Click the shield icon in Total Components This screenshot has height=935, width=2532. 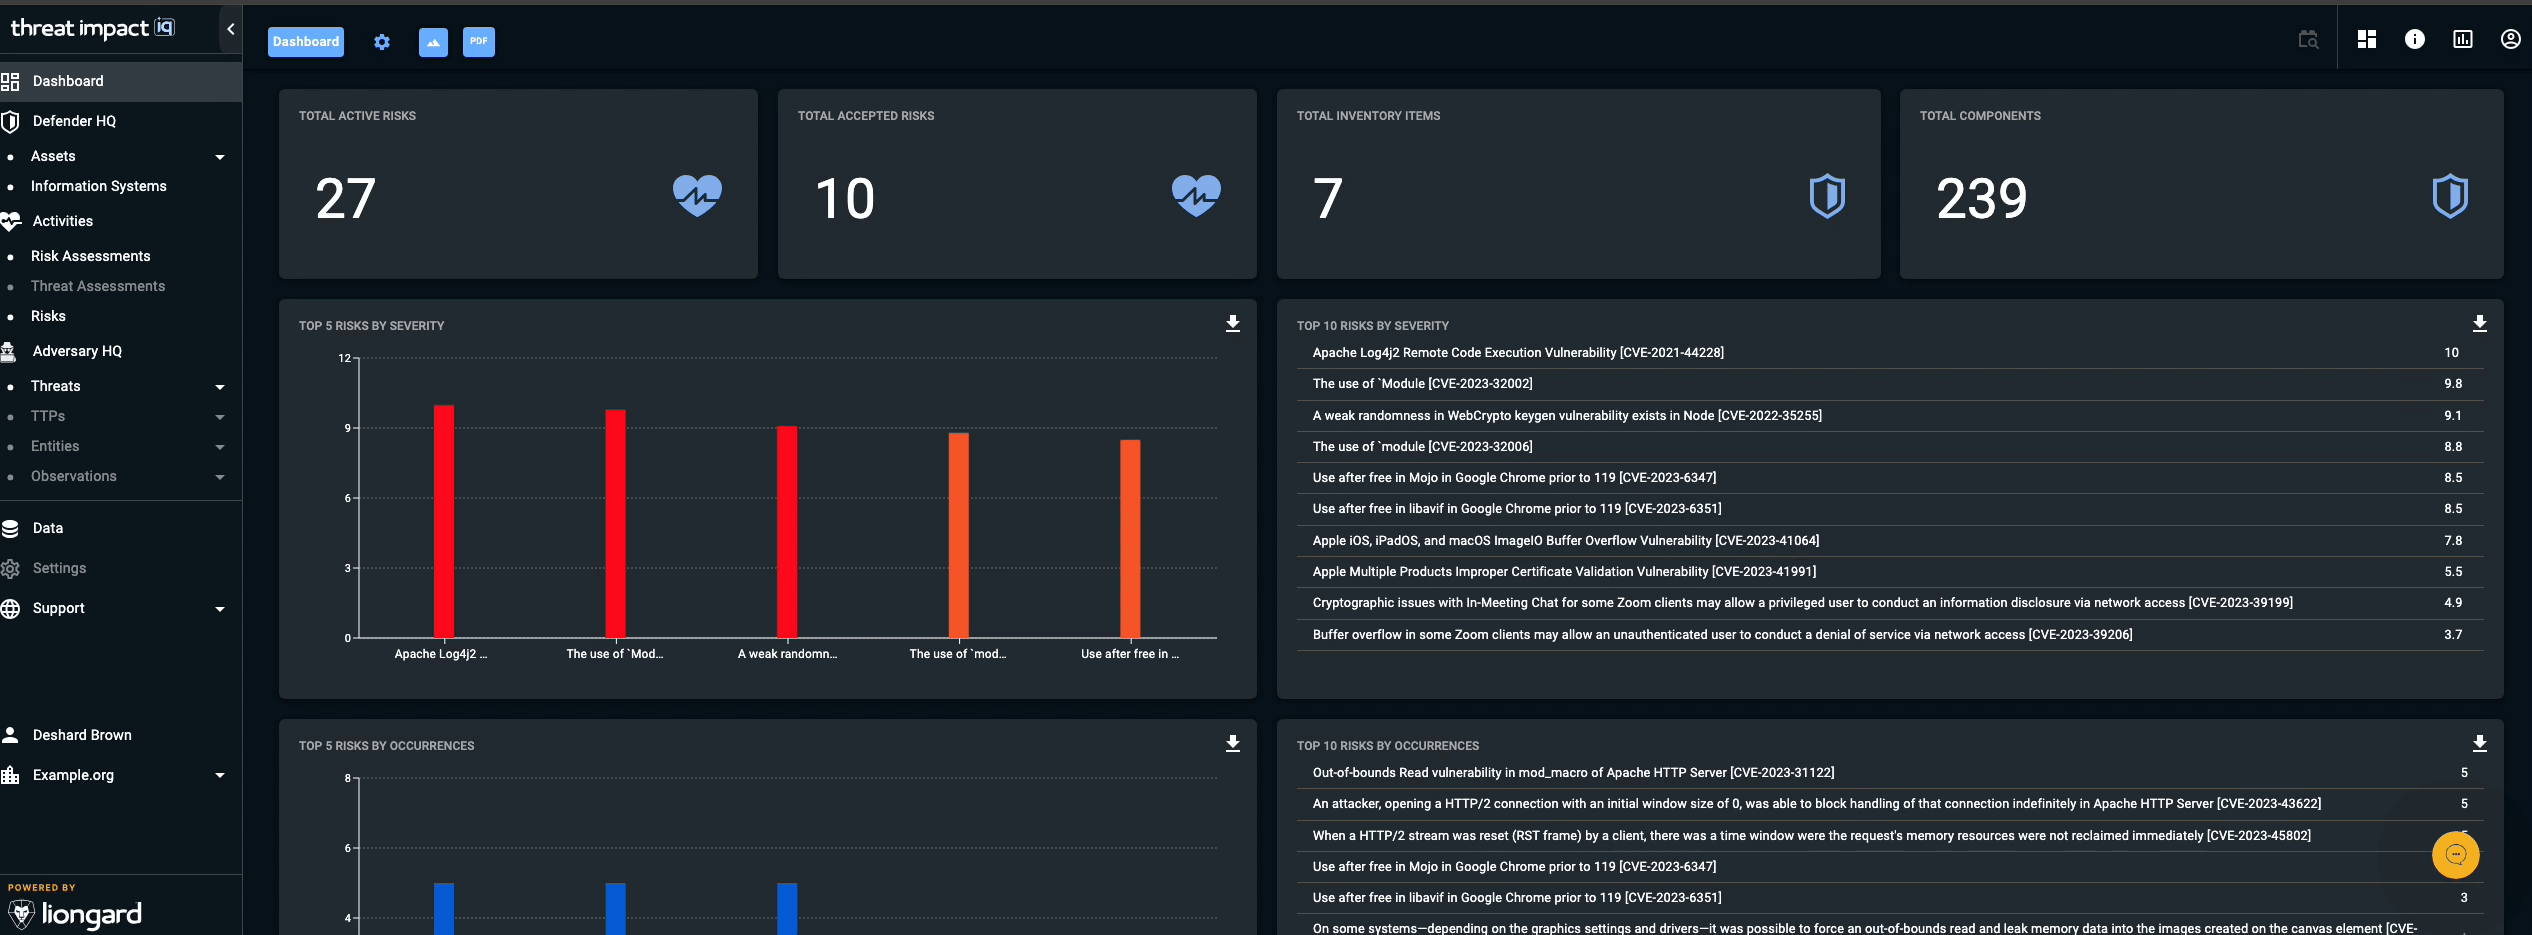pos(2451,196)
